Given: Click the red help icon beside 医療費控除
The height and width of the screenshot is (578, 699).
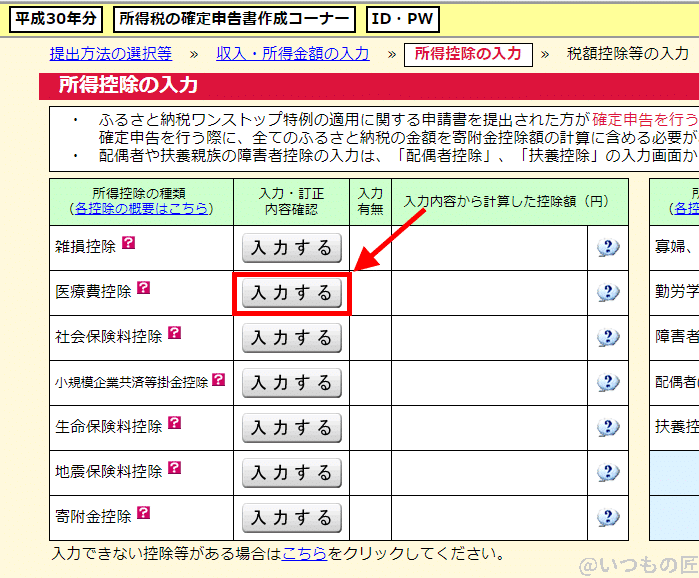Looking at the screenshot, I should 143,288.
